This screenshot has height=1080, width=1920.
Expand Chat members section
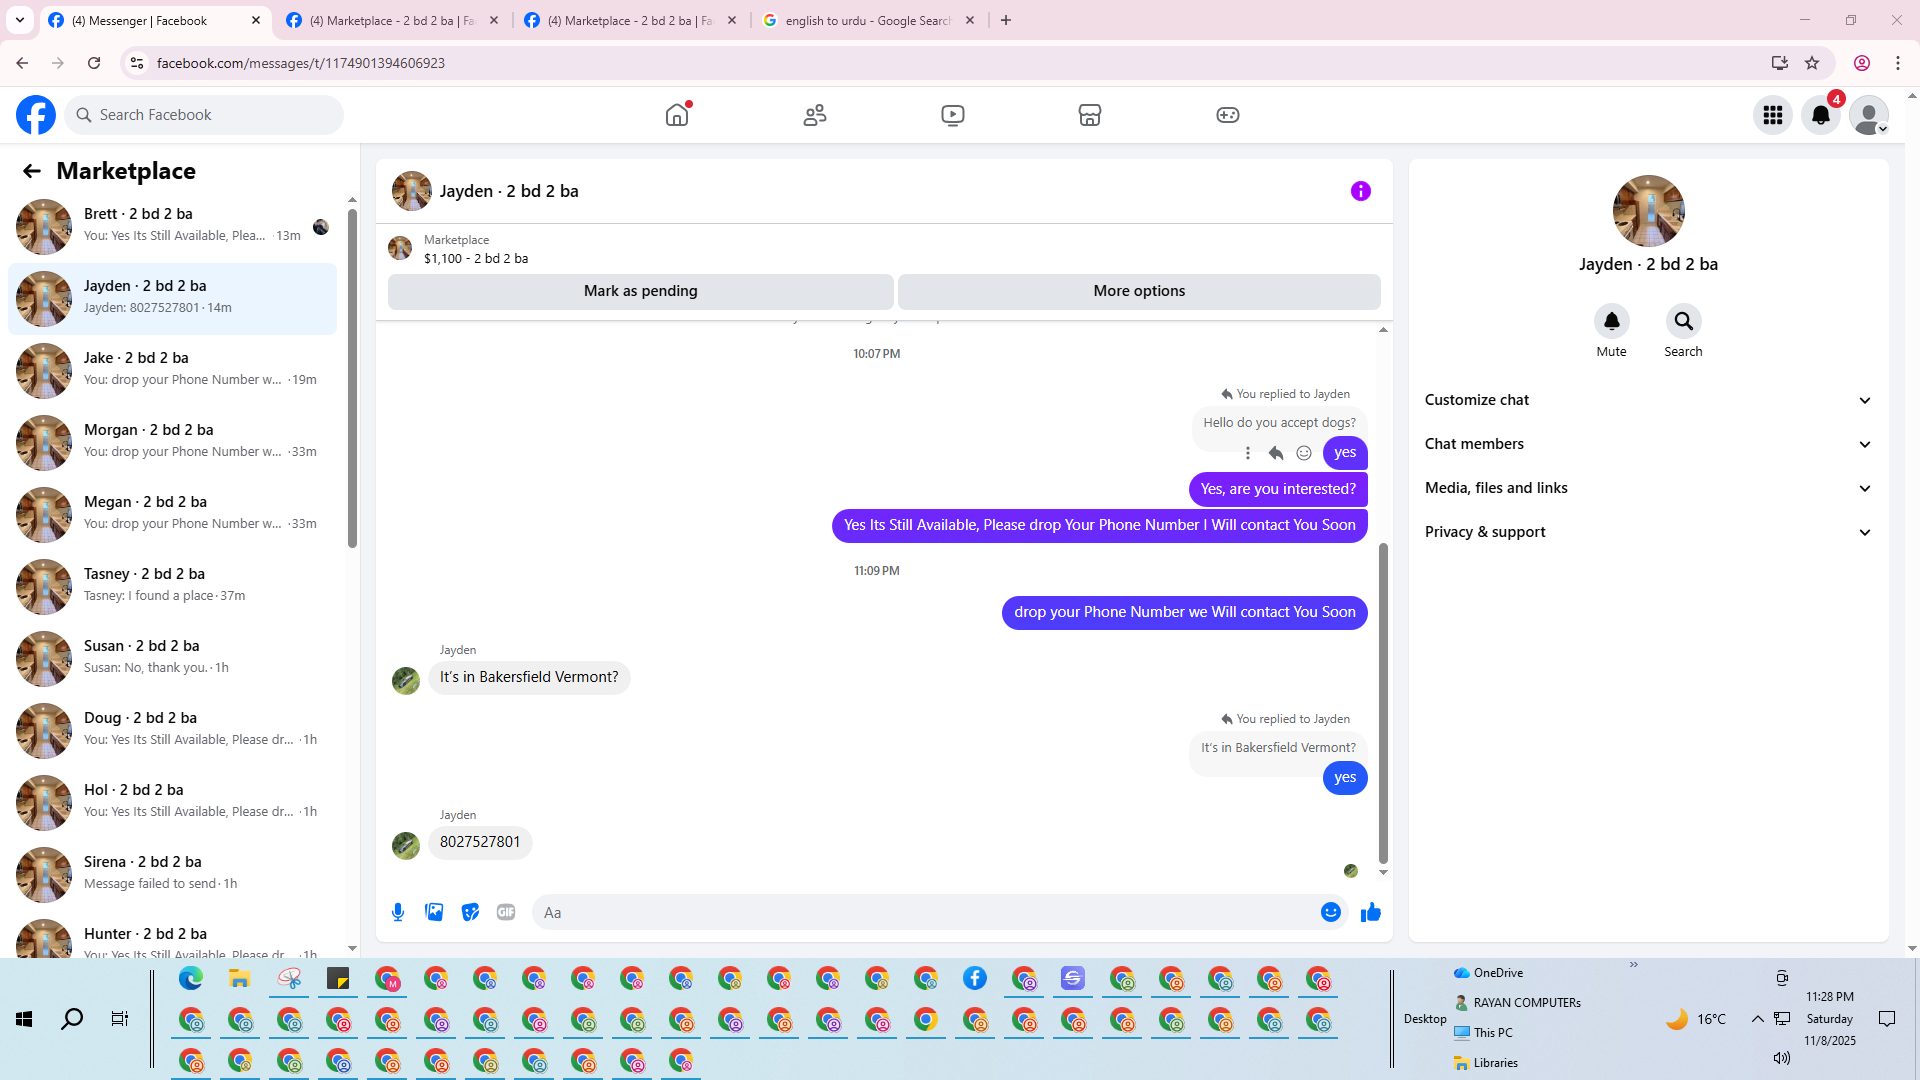point(1647,444)
